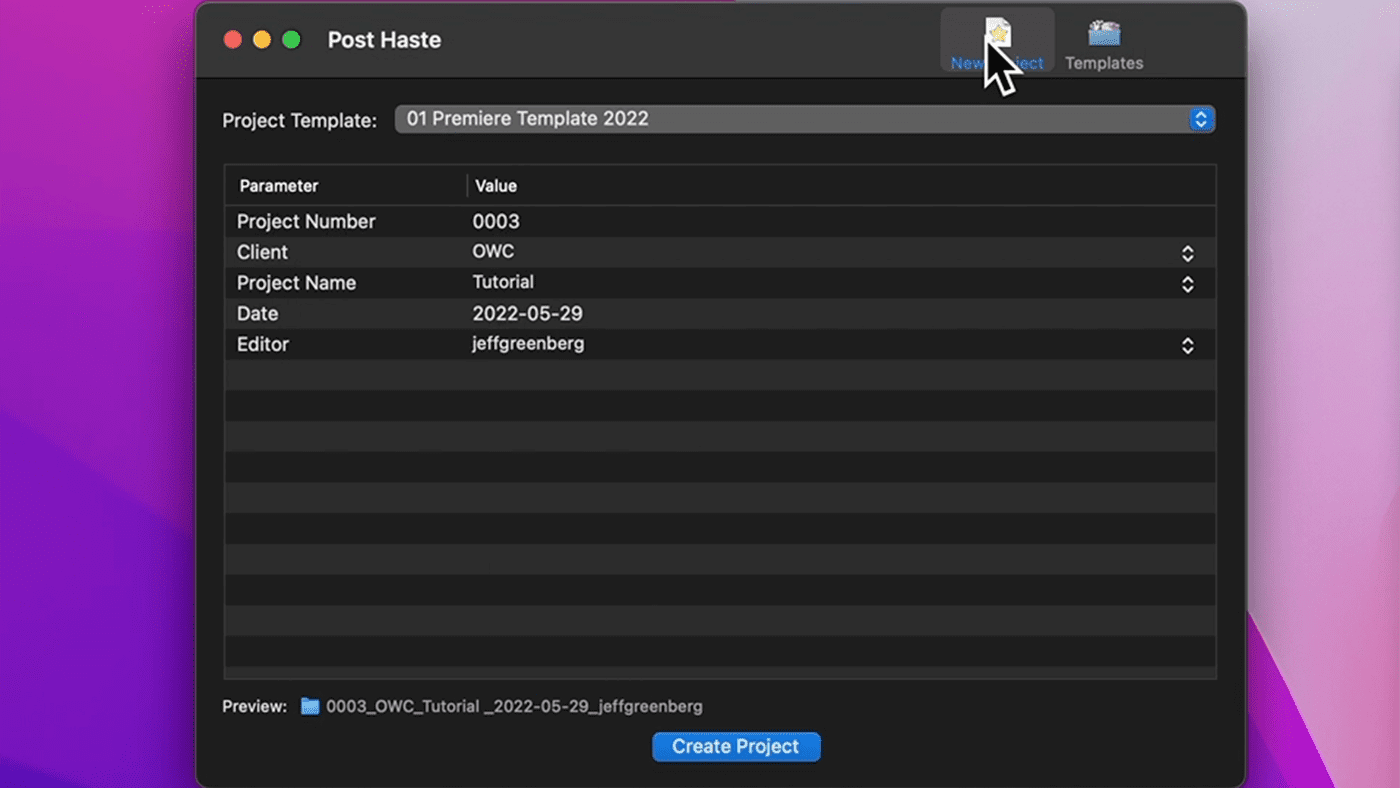Click the Value column header

(496, 186)
